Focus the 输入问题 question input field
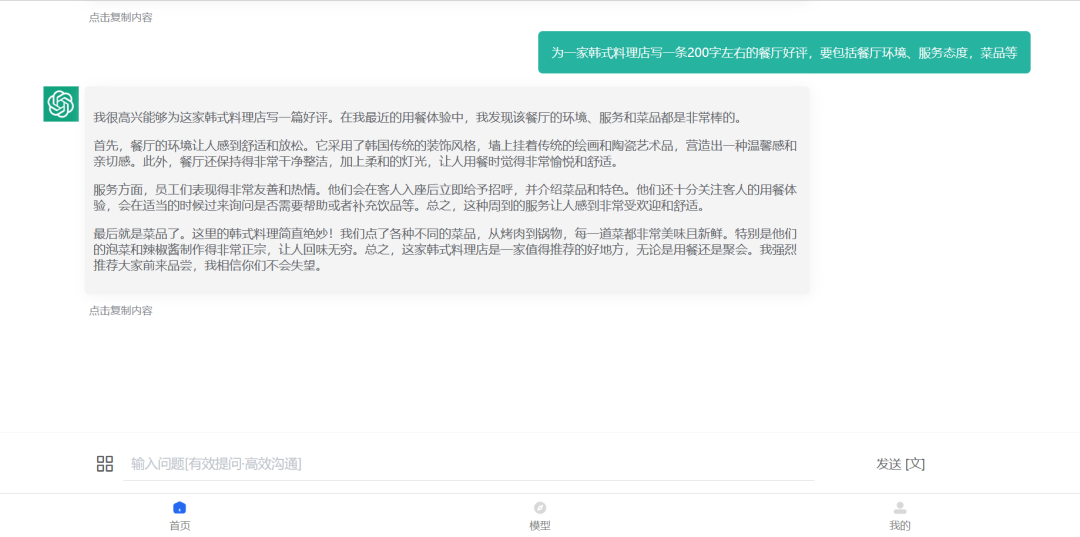The height and width of the screenshot is (537, 1080). (x=468, y=464)
